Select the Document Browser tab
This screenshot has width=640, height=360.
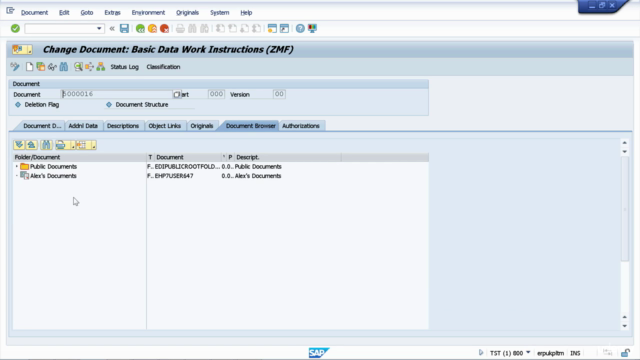251,126
